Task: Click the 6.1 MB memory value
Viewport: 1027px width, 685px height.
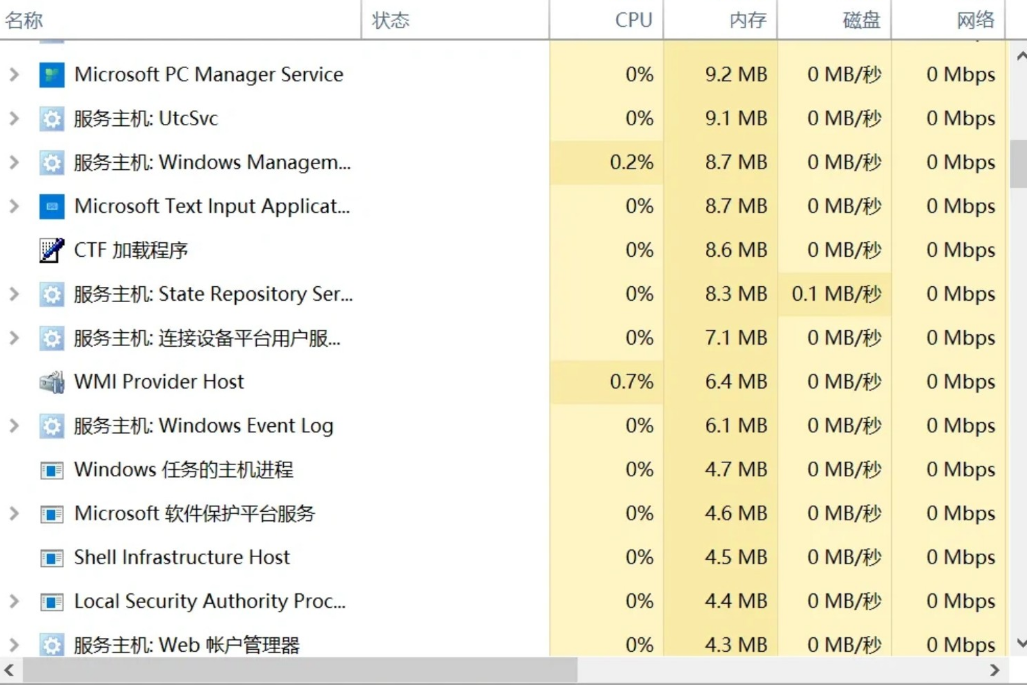Action: [x=736, y=426]
